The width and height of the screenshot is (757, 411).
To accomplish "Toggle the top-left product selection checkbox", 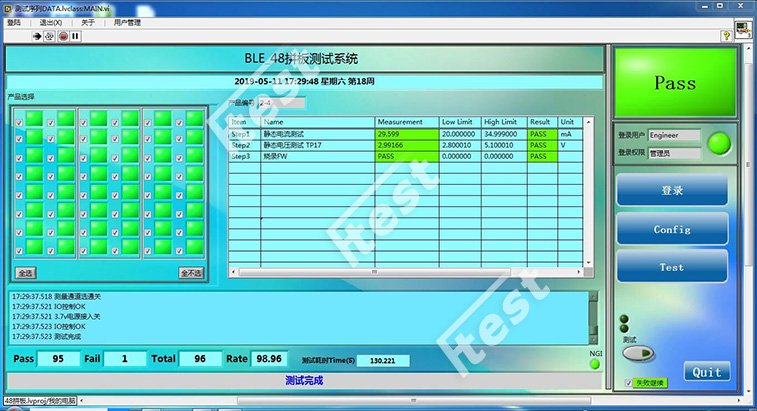I will tap(20, 124).
